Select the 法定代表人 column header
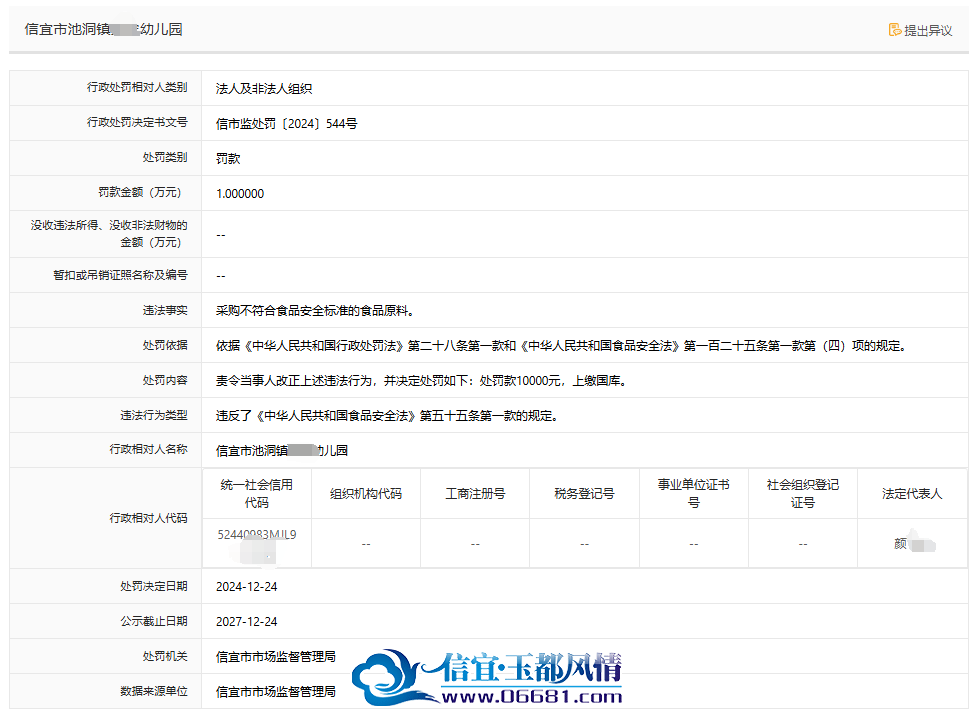 pyautogui.click(x=913, y=493)
